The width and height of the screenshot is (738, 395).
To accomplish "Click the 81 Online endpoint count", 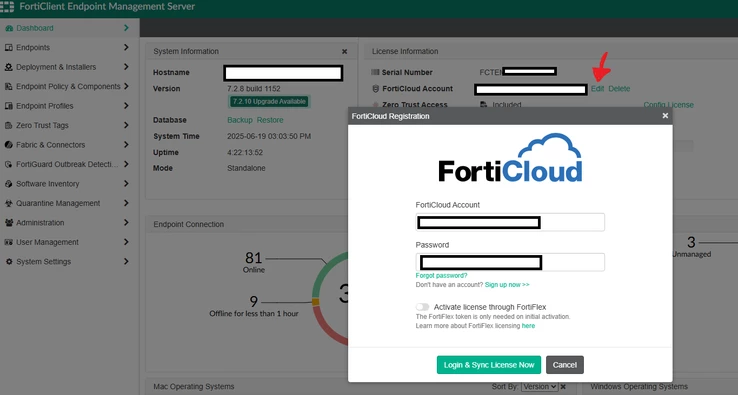I will click(254, 258).
